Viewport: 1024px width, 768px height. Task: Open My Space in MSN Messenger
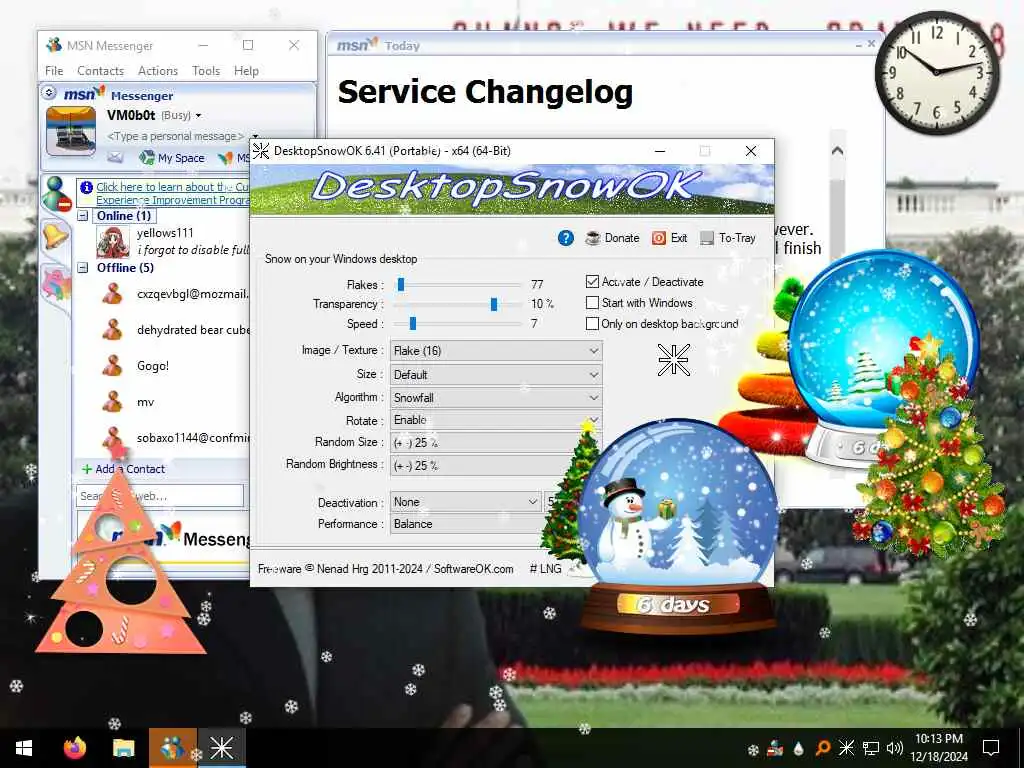pos(172,157)
